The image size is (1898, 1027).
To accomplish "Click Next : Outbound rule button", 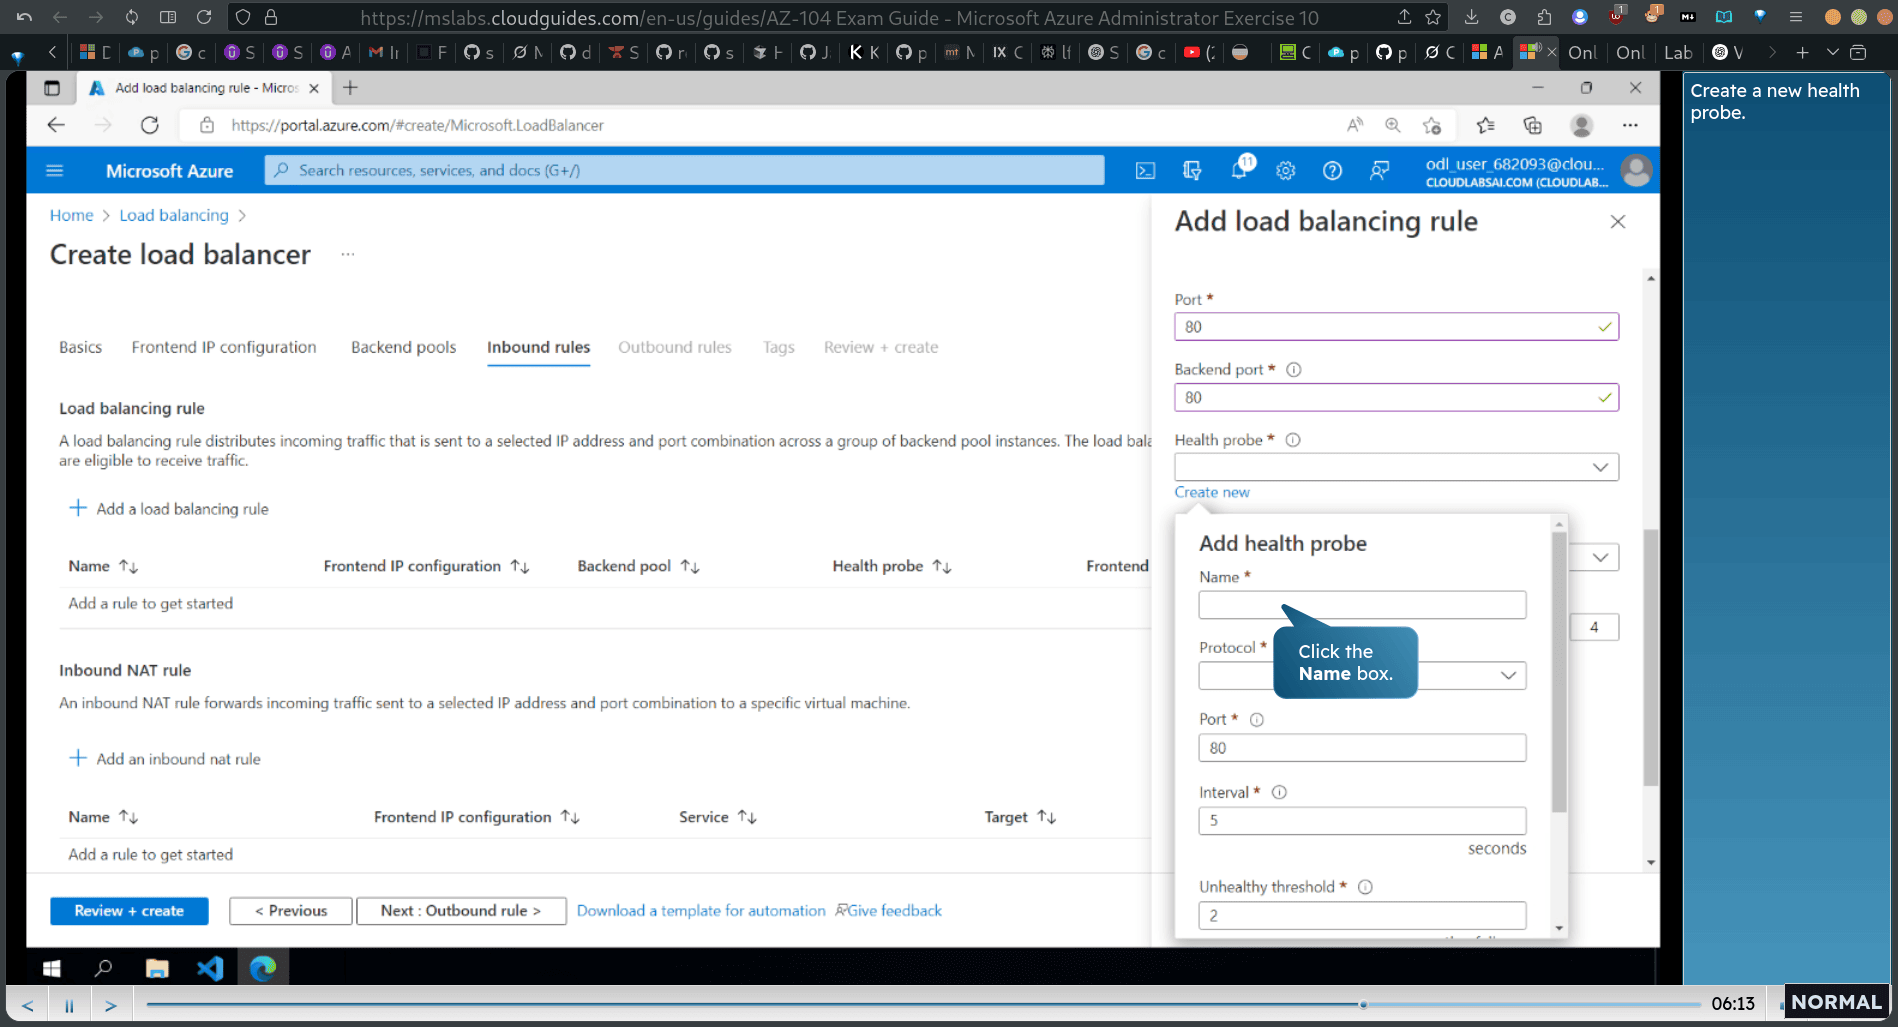I will coord(461,911).
